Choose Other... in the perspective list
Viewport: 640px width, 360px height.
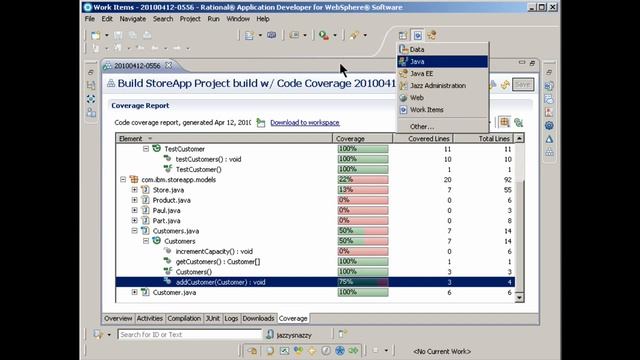442,127
